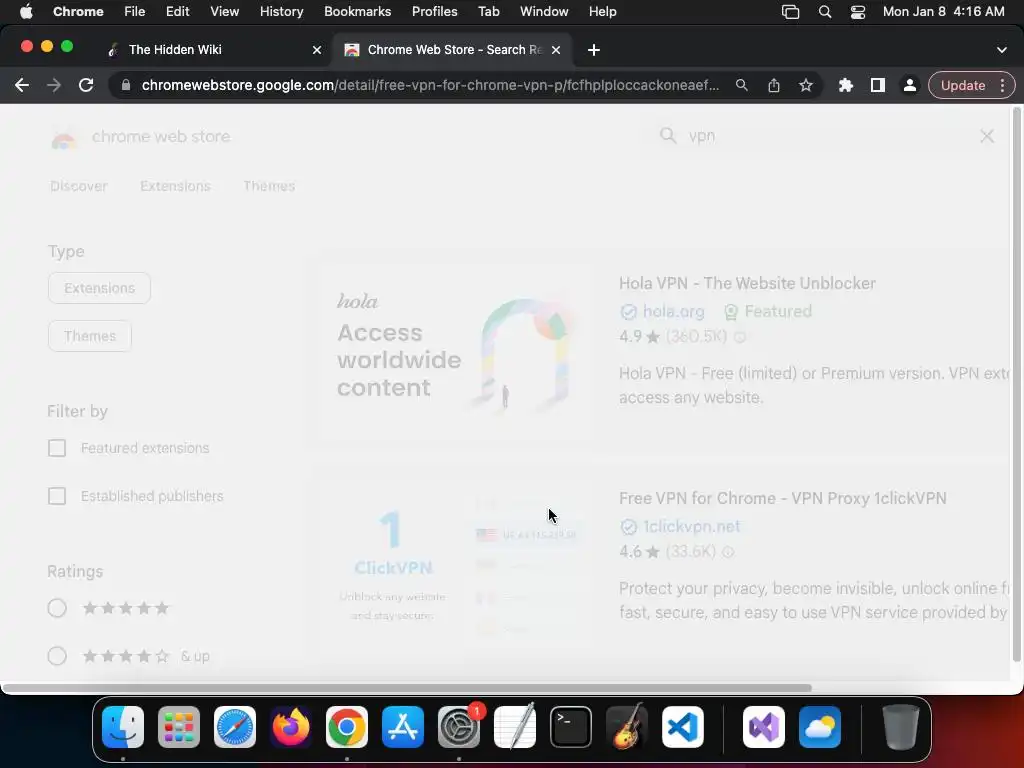Close The Hidden Wiki tab
Screen dimensions: 1024x768
(x=317, y=50)
